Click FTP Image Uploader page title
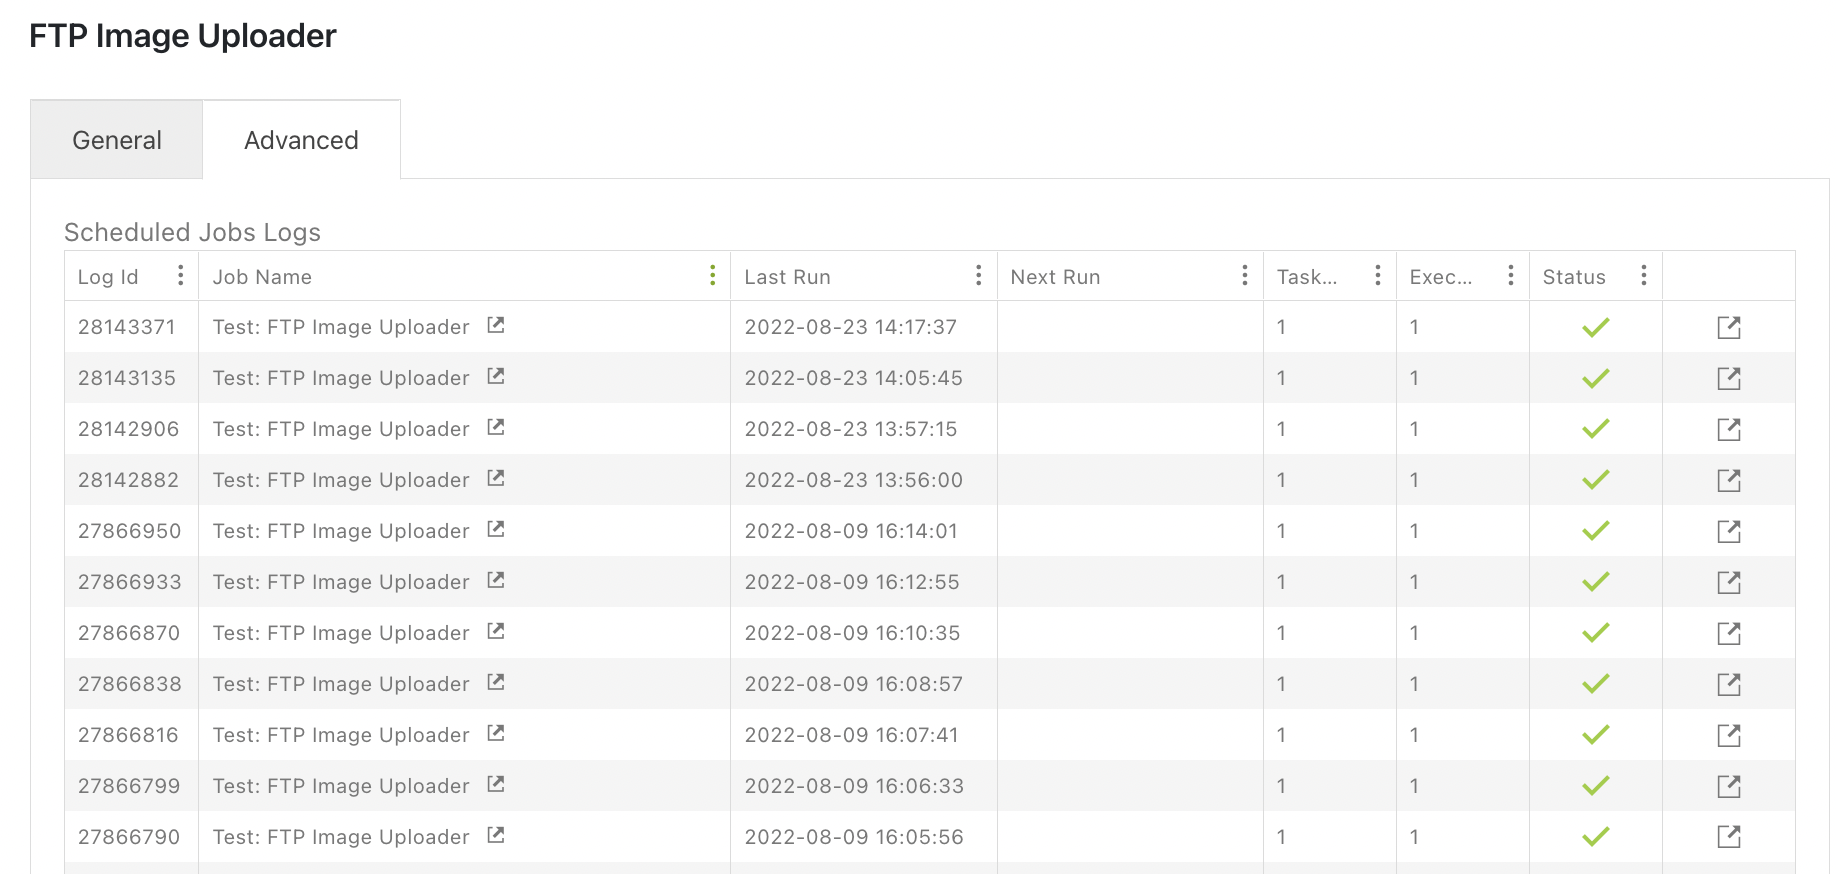 pyautogui.click(x=183, y=36)
